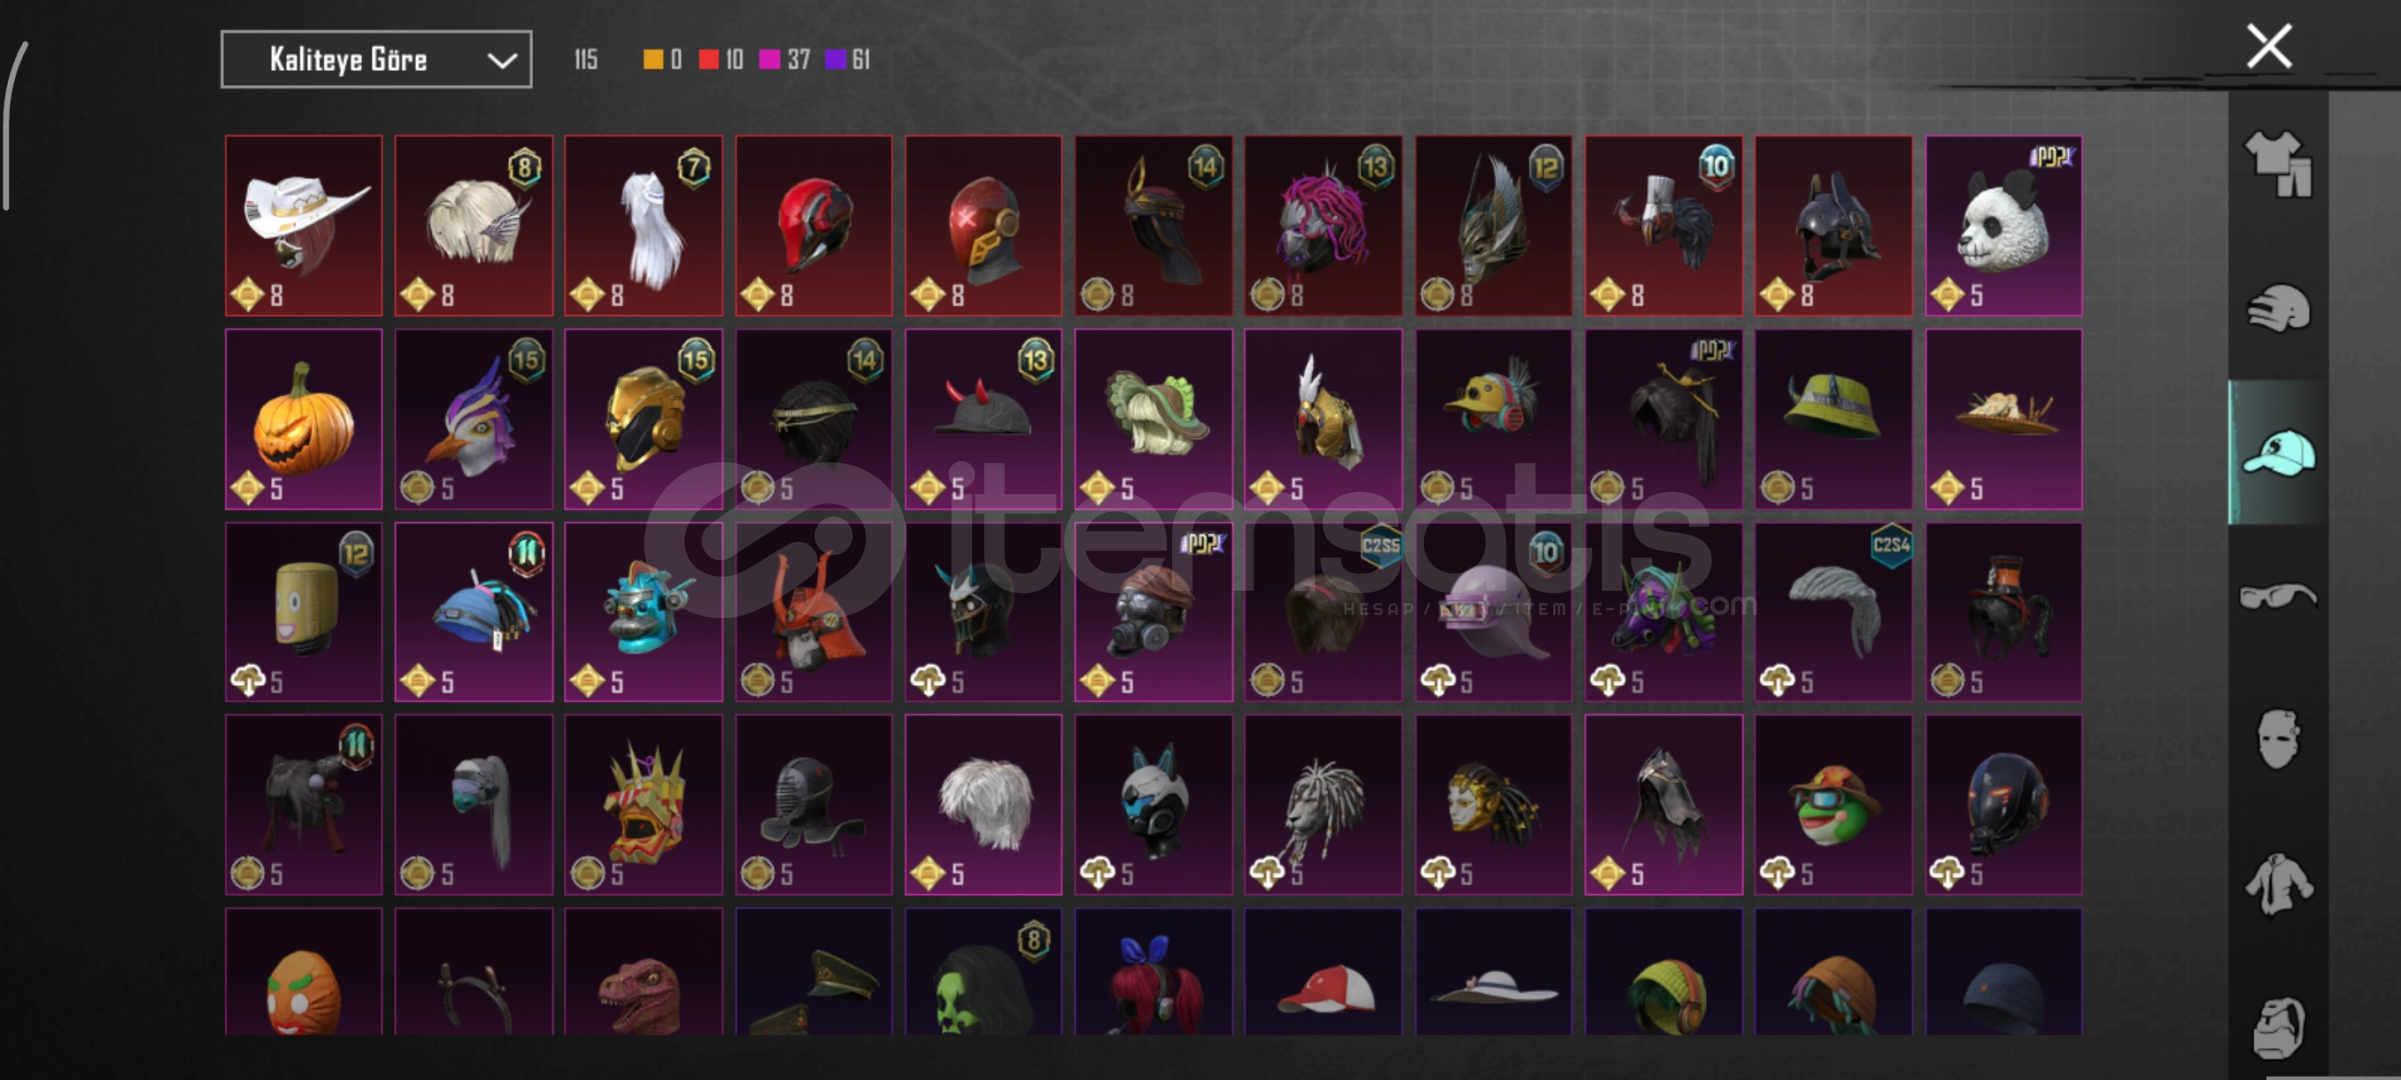
Task: Select the white cowboy hat item
Action: pyautogui.click(x=304, y=226)
